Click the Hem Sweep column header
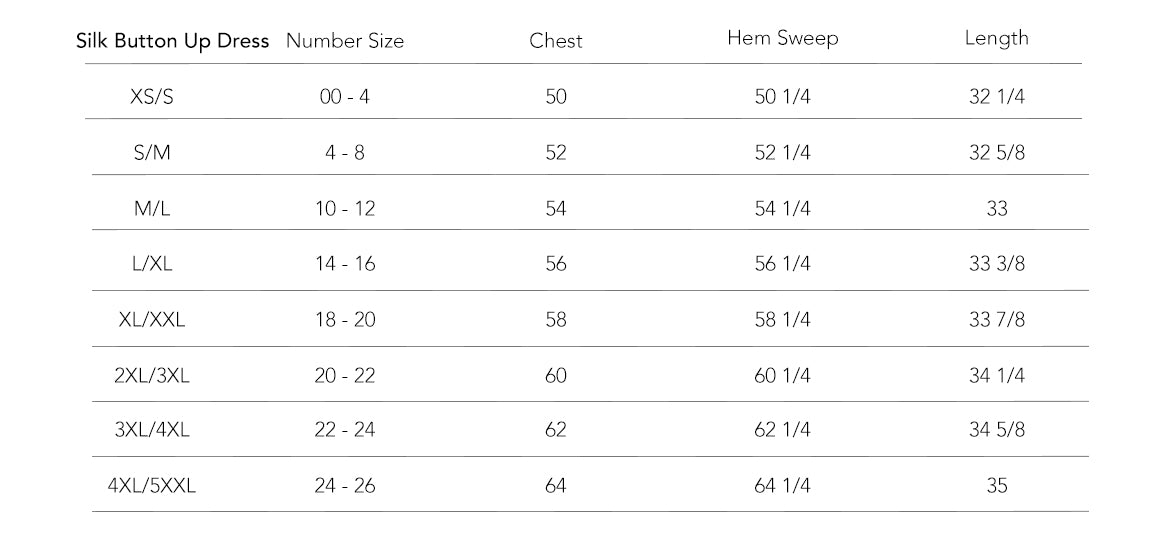Viewport: 1150px width, 545px height. point(782,38)
